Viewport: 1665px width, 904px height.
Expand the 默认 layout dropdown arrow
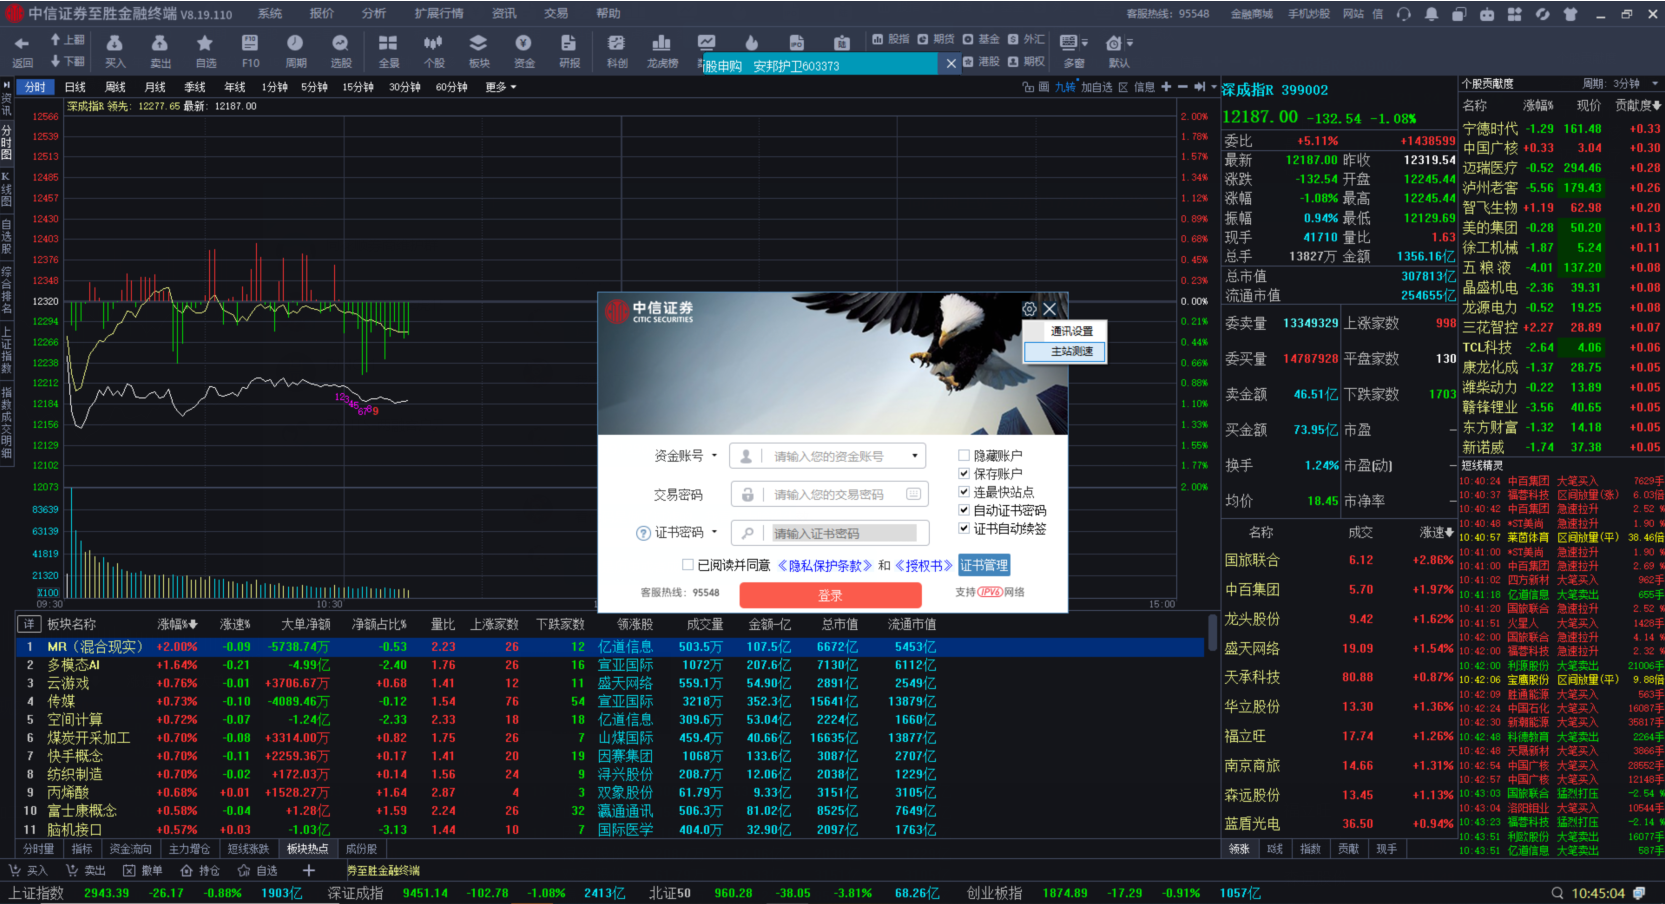pyautogui.click(x=1130, y=43)
